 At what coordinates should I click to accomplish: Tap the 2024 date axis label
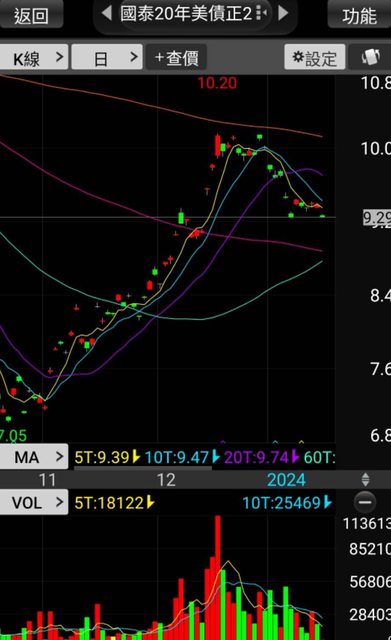click(286, 480)
